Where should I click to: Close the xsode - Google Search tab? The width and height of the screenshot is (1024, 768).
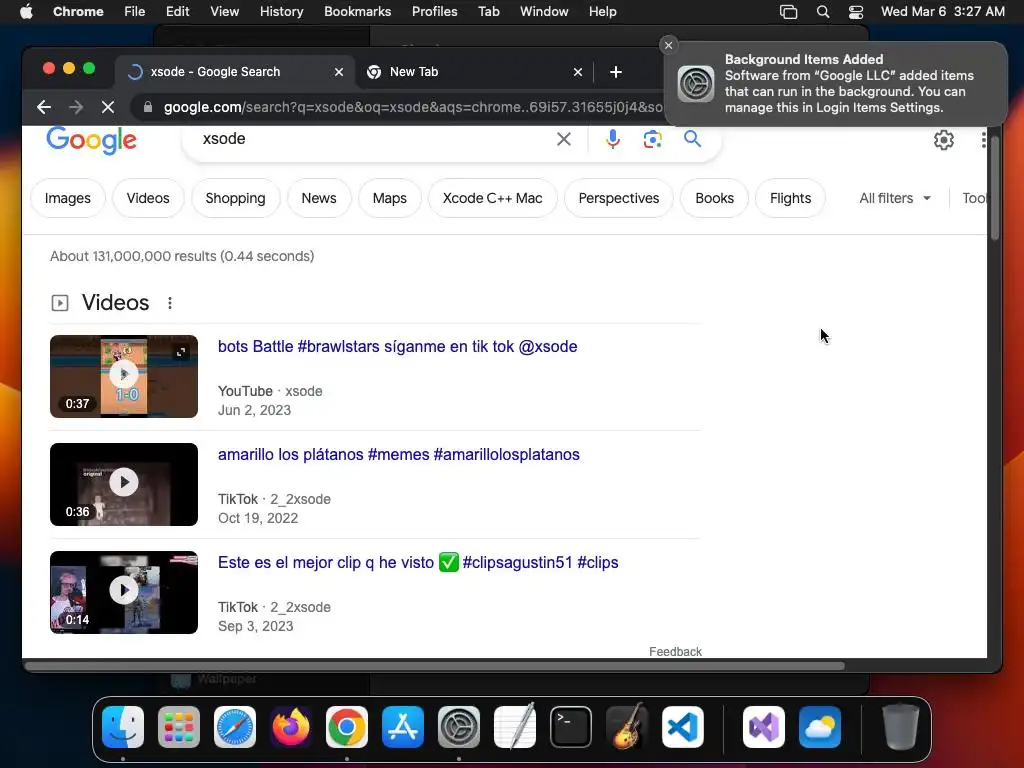338,72
